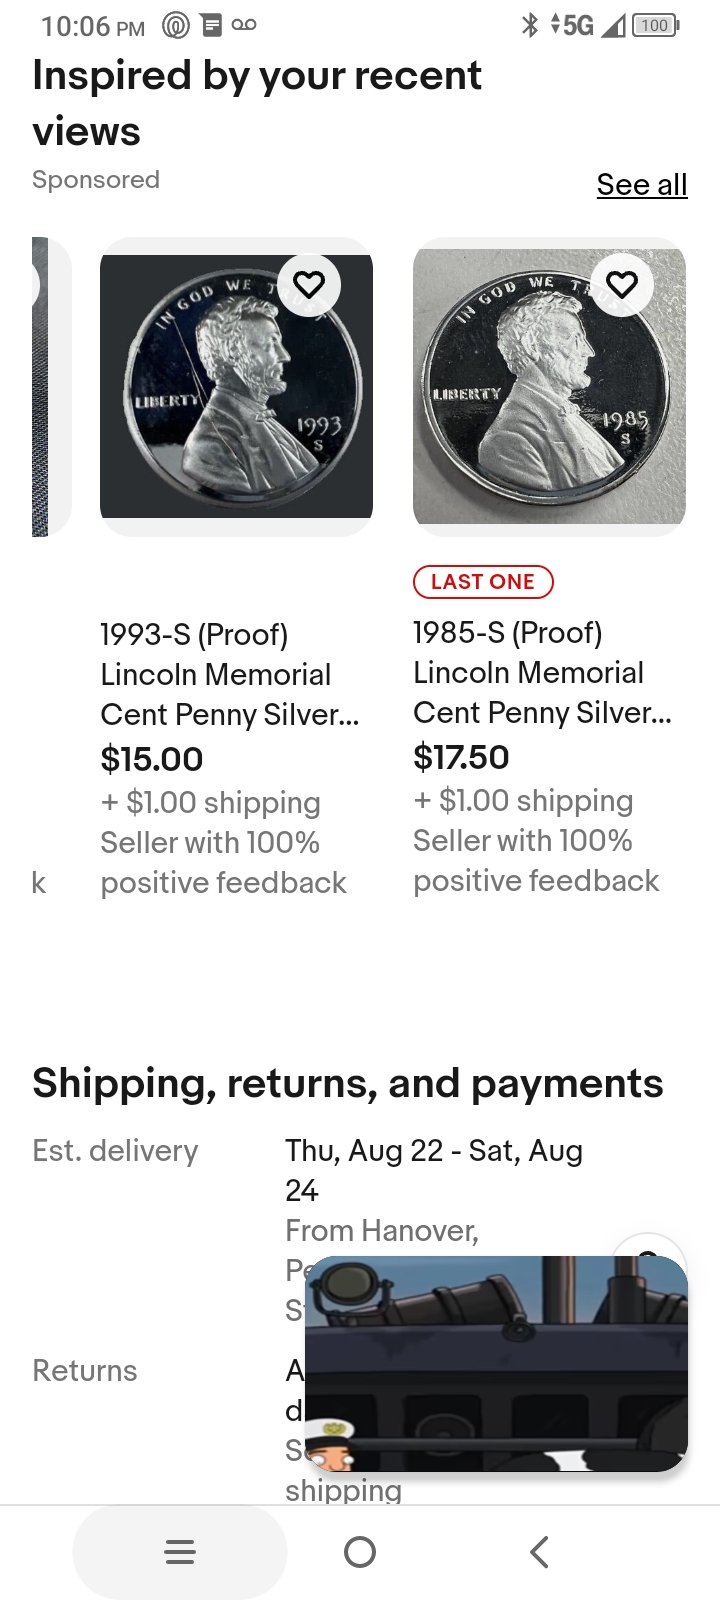This screenshot has width=720, height=1600.
Task: Tap the See all link
Action: click(641, 185)
